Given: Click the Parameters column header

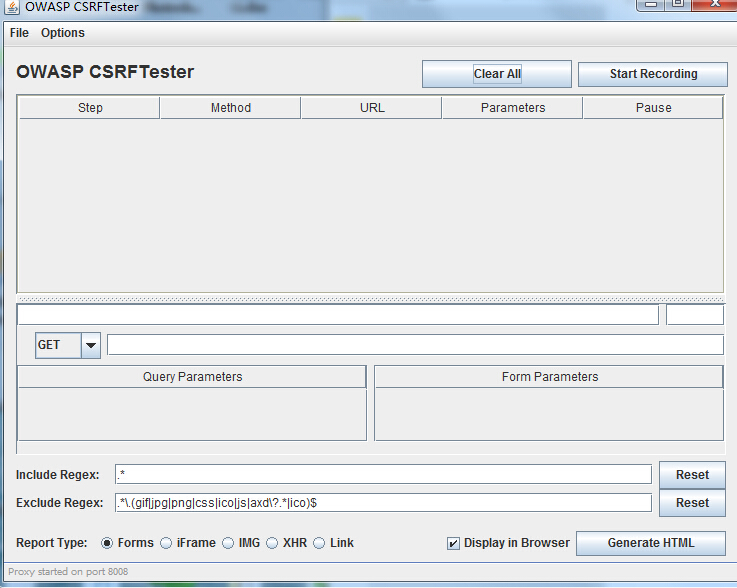Looking at the screenshot, I should [x=512, y=108].
